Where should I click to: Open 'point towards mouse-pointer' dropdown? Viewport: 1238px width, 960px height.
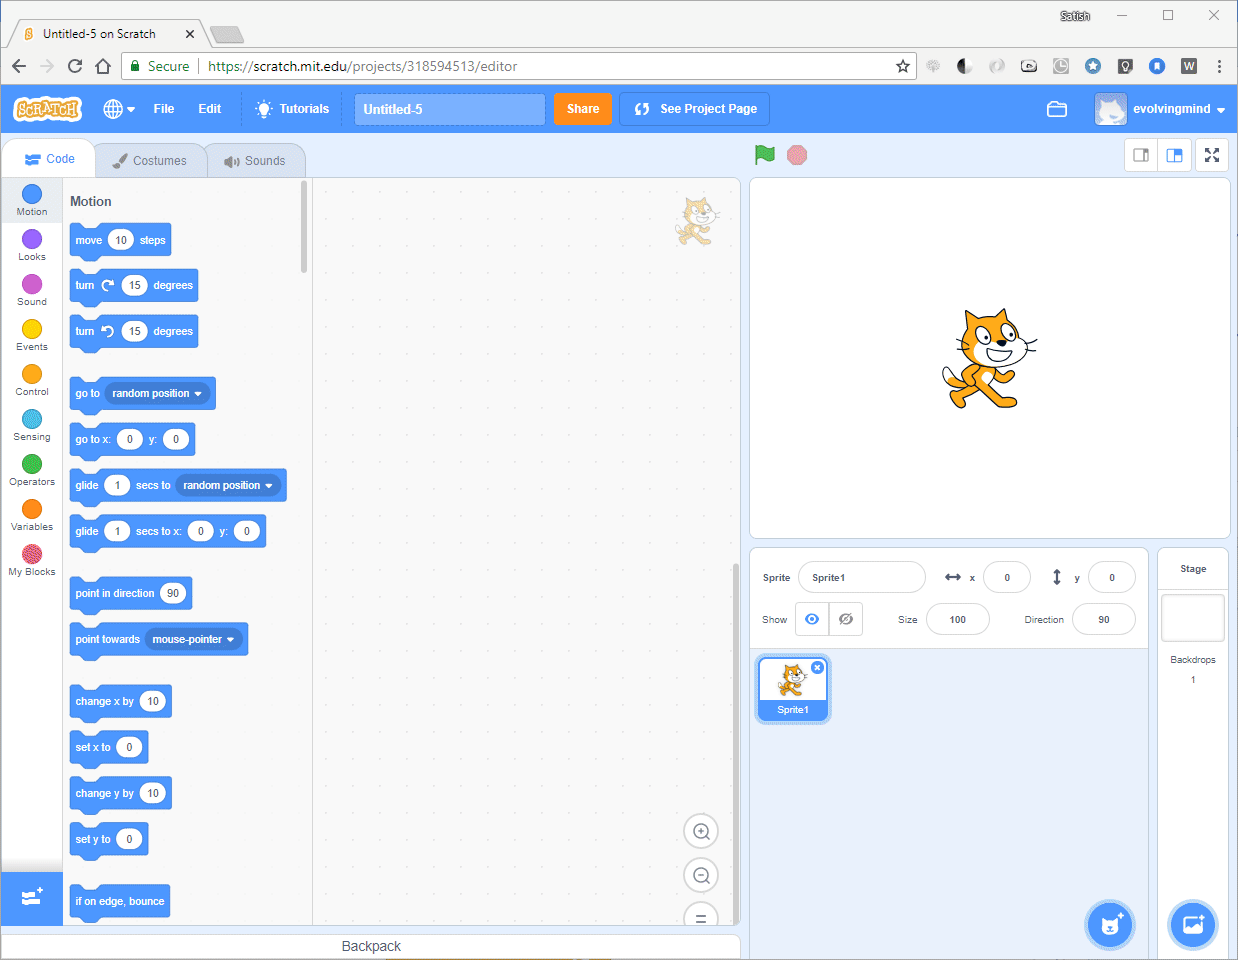point(194,639)
